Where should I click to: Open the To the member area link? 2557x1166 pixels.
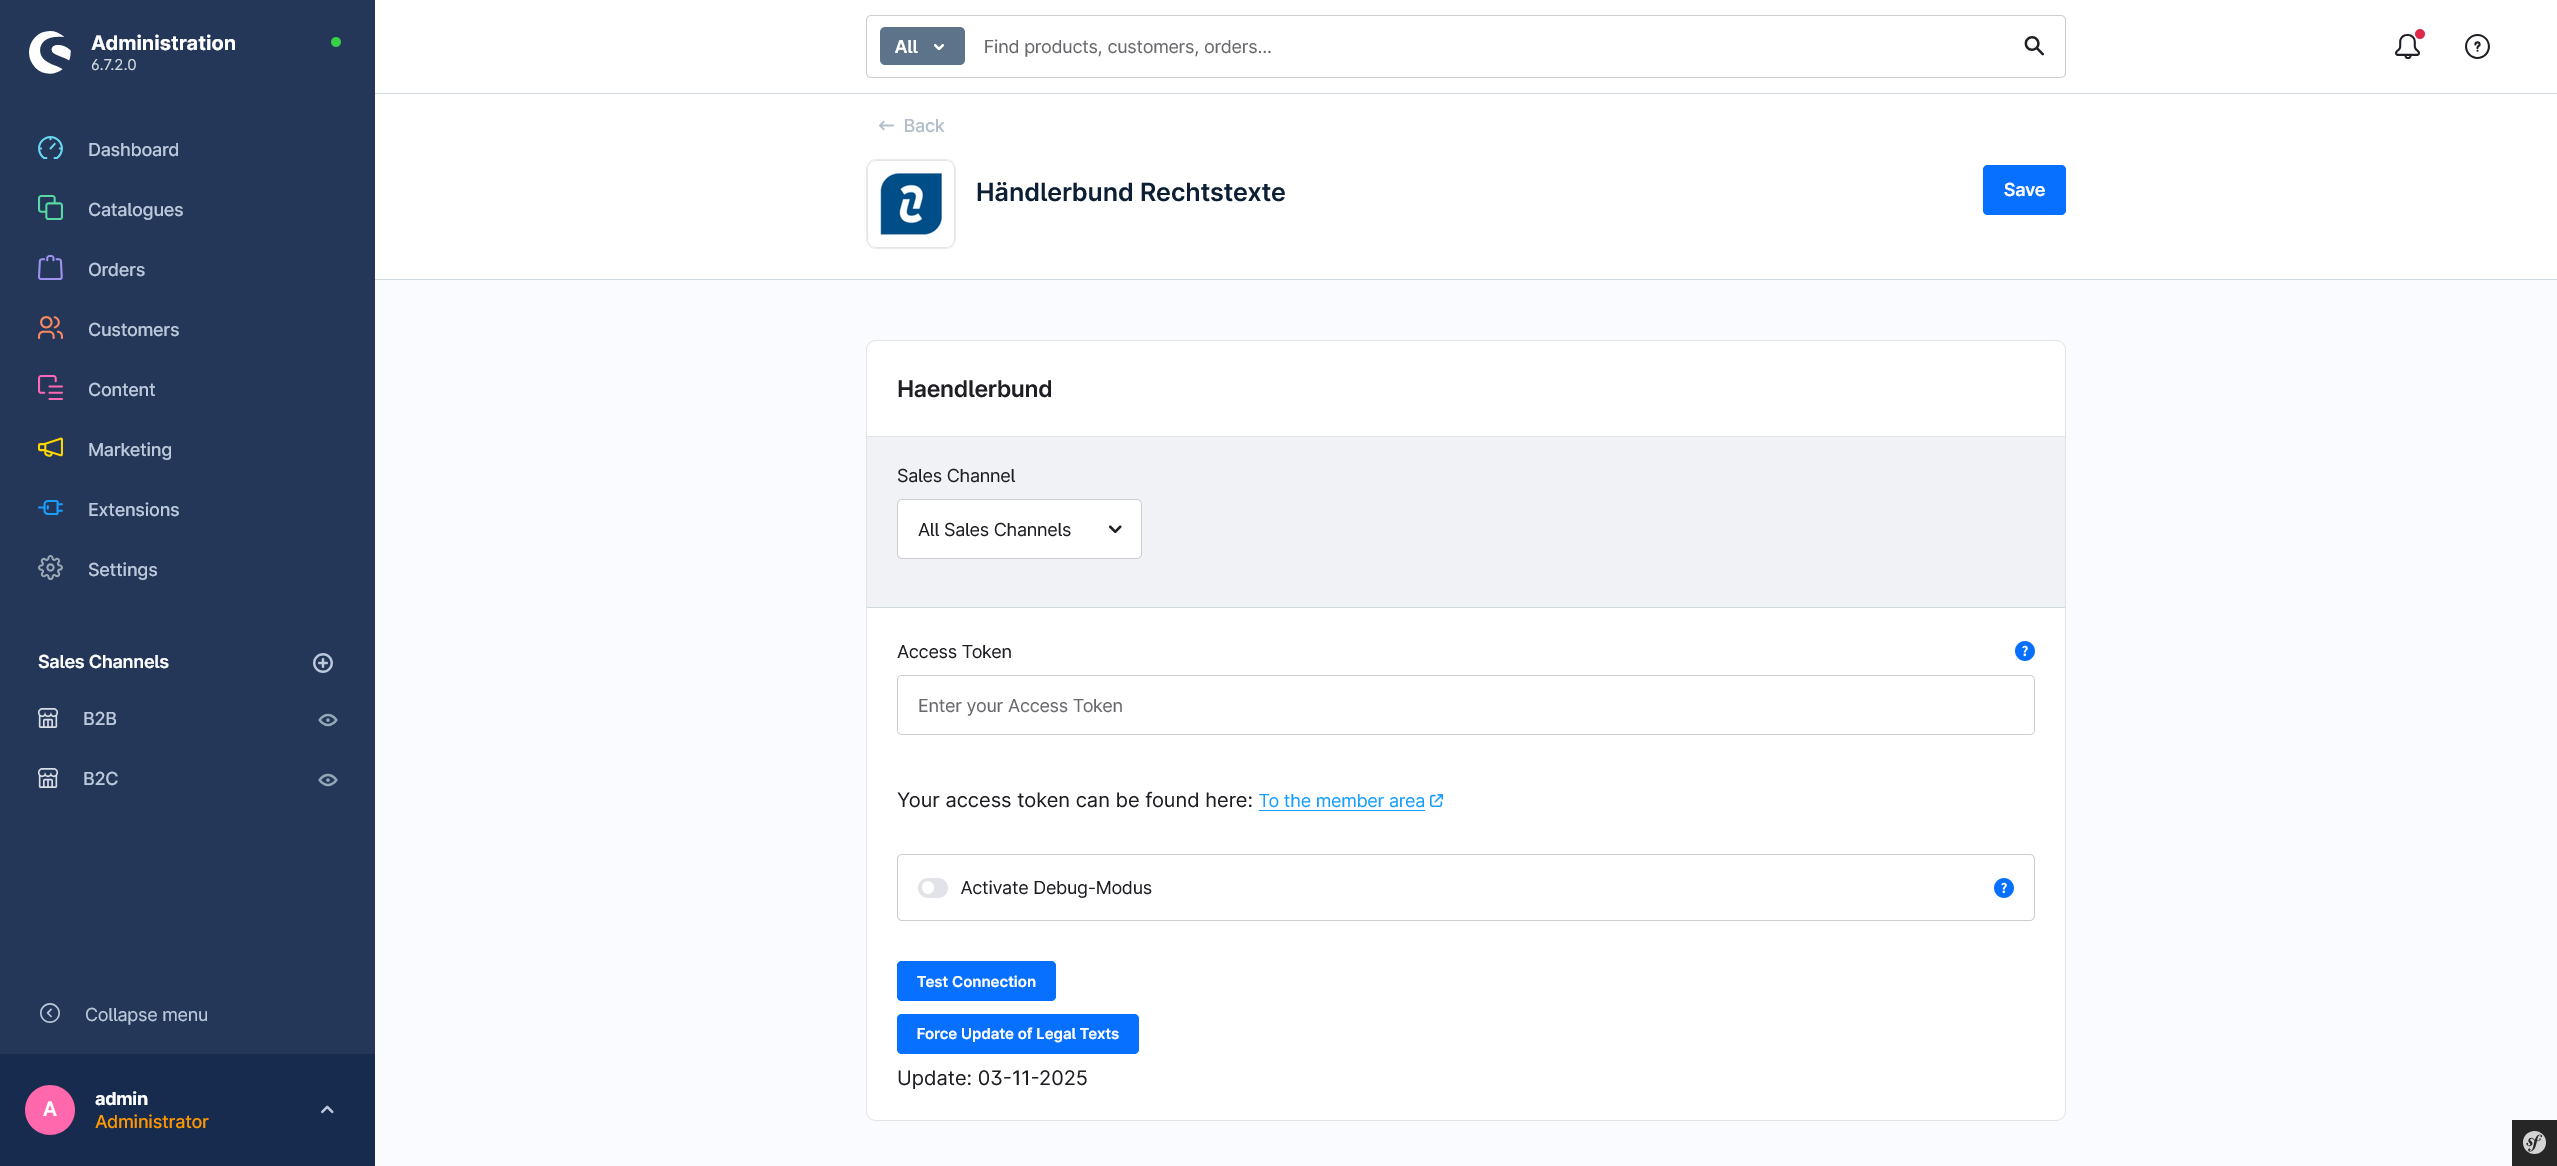pos(1341,801)
